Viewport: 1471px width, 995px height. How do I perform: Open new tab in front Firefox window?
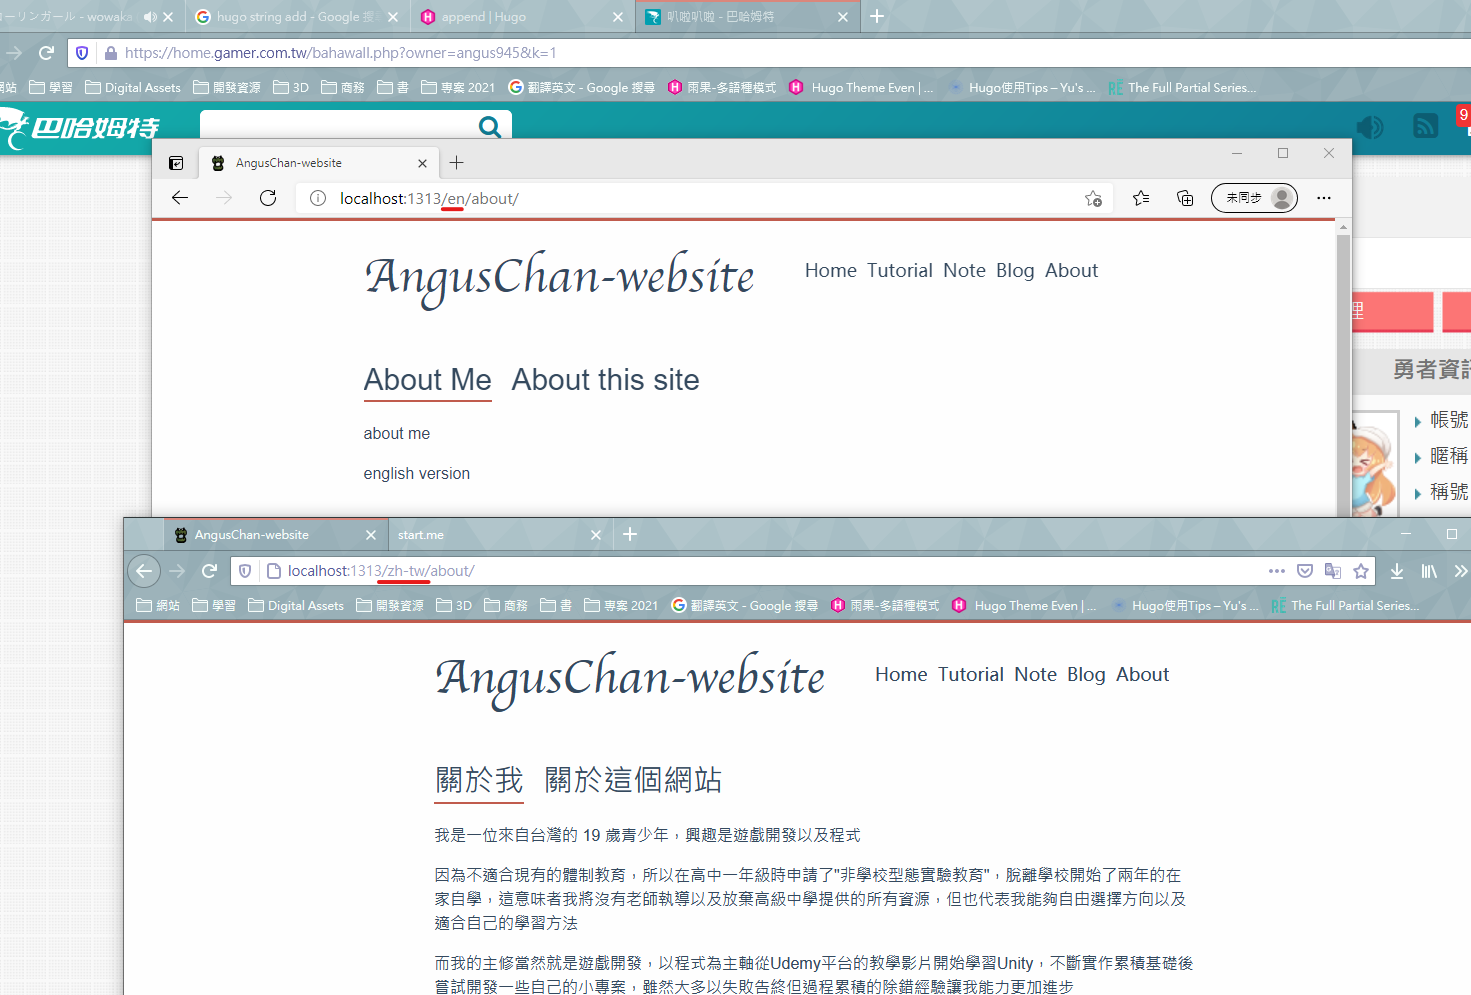630,534
